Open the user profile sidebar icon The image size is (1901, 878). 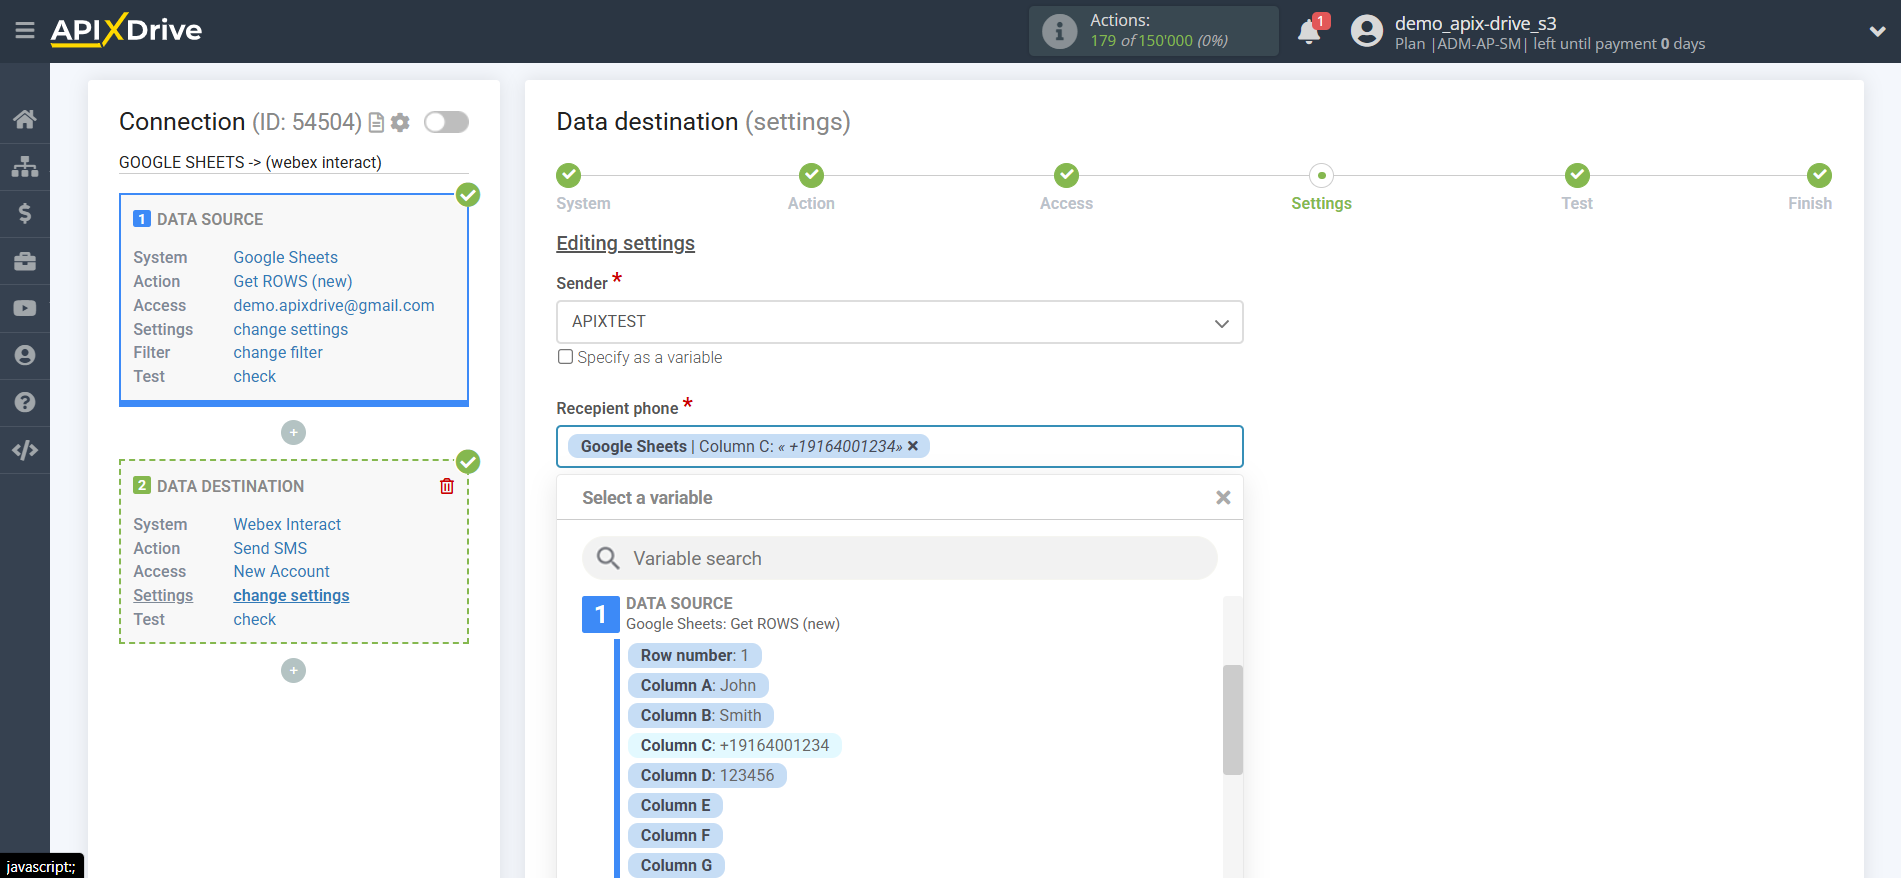tap(25, 355)
